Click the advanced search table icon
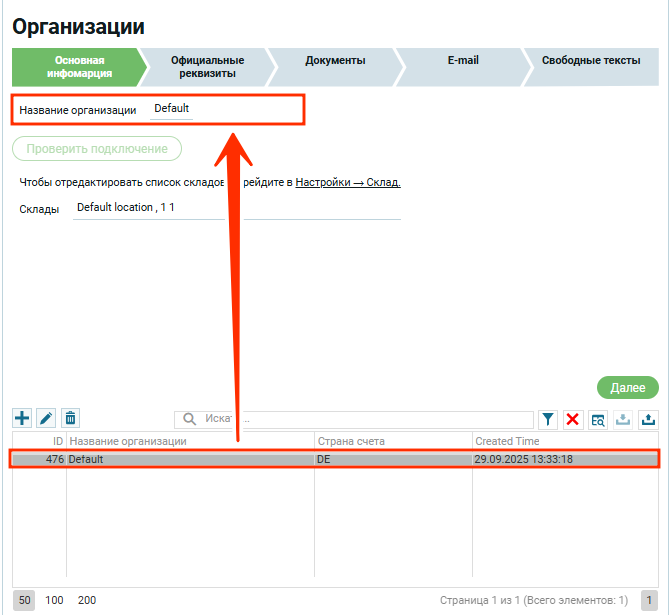 (x=598, y=420)
